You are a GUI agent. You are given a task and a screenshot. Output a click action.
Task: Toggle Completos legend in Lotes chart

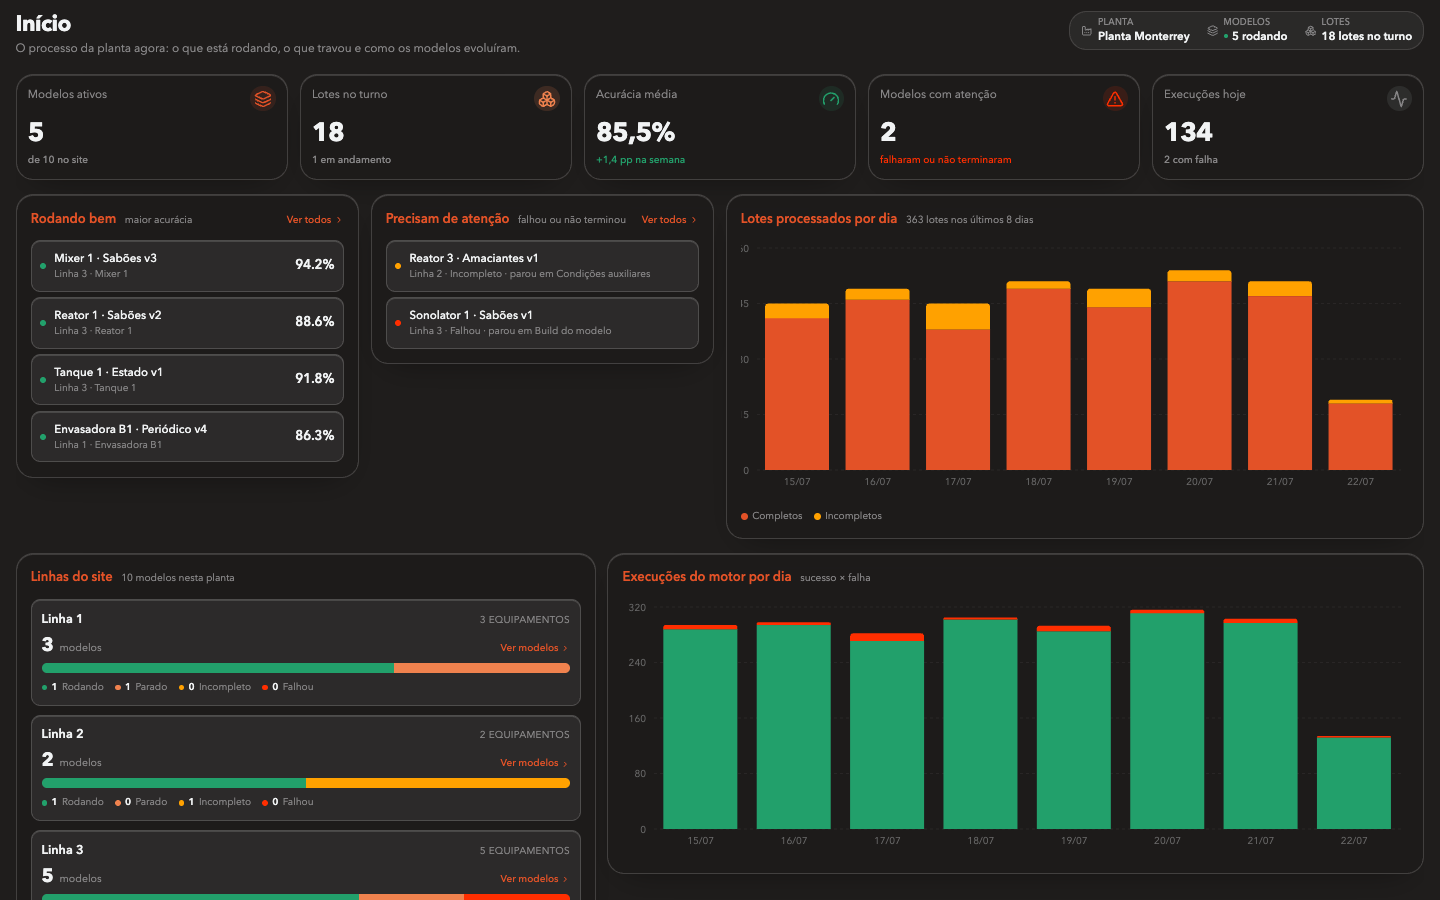coord(771,516)
